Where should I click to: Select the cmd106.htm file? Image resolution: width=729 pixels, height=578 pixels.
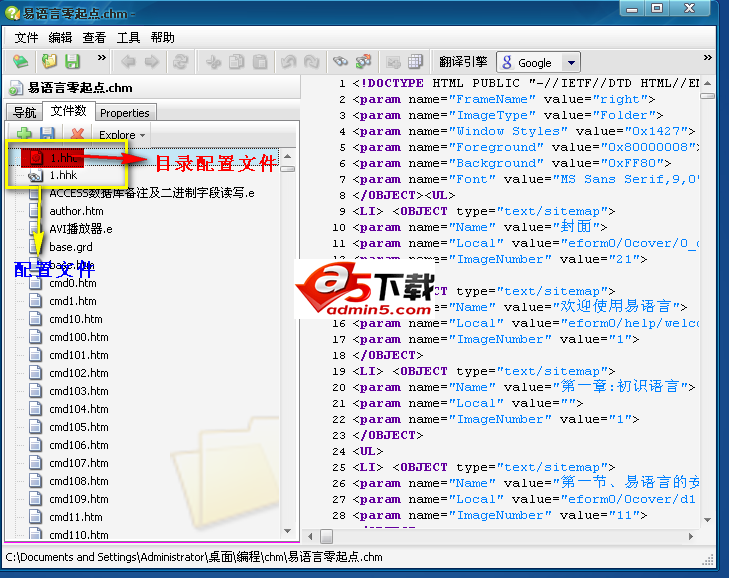79,445
